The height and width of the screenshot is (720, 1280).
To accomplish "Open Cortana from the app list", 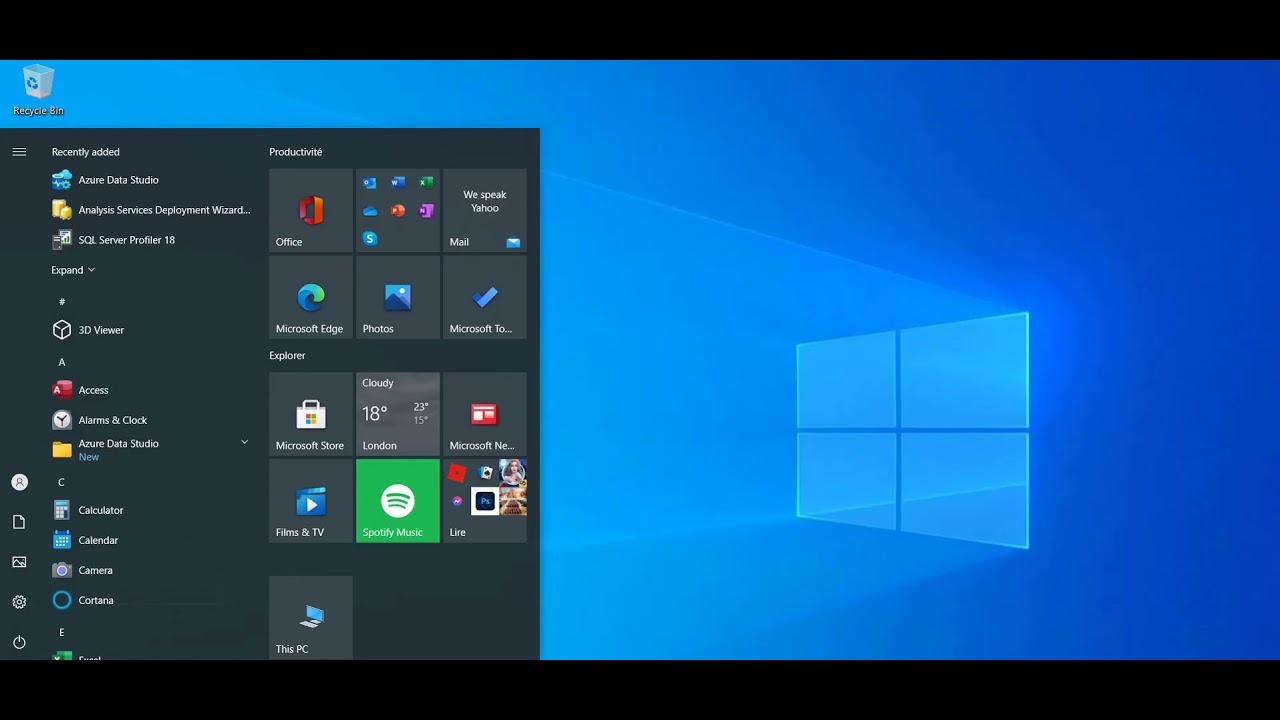I will coord(150,600).
